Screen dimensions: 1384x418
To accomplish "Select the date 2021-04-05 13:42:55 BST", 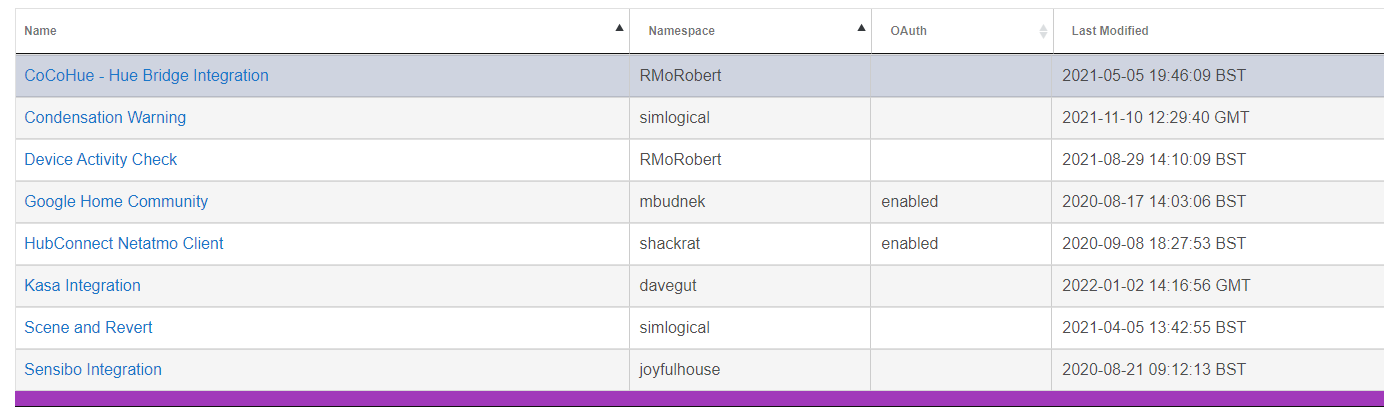I will click(x=1154, y=328).
